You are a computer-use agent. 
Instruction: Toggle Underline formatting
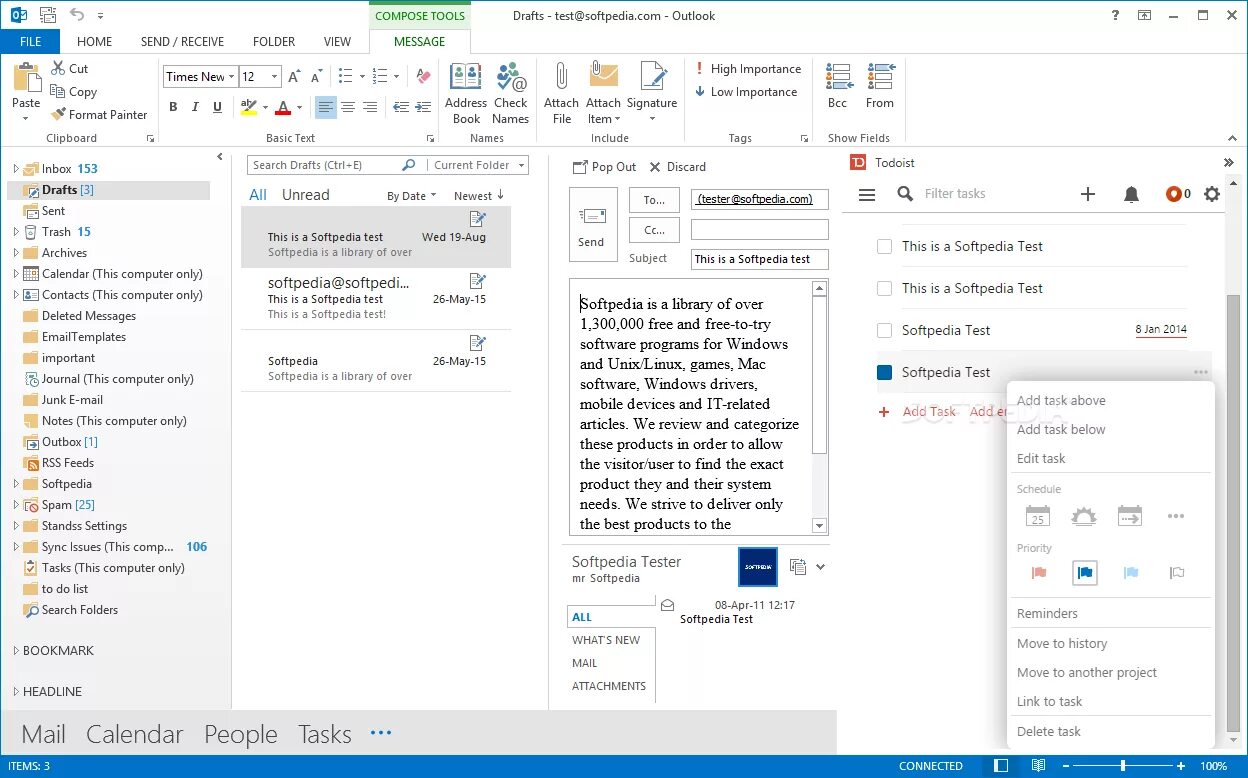(217, 107)
